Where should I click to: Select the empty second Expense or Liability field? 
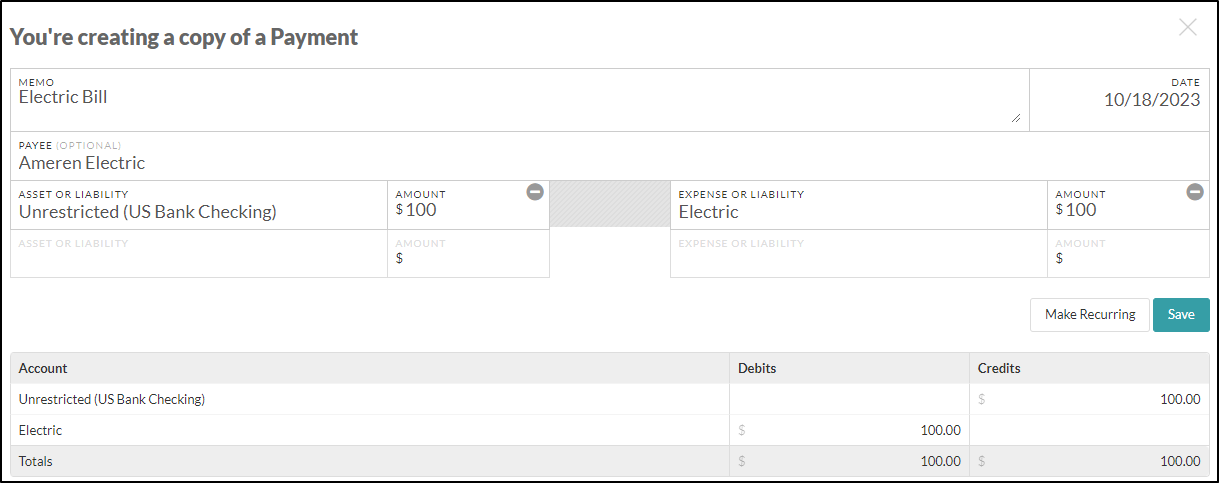click(859, 253)
